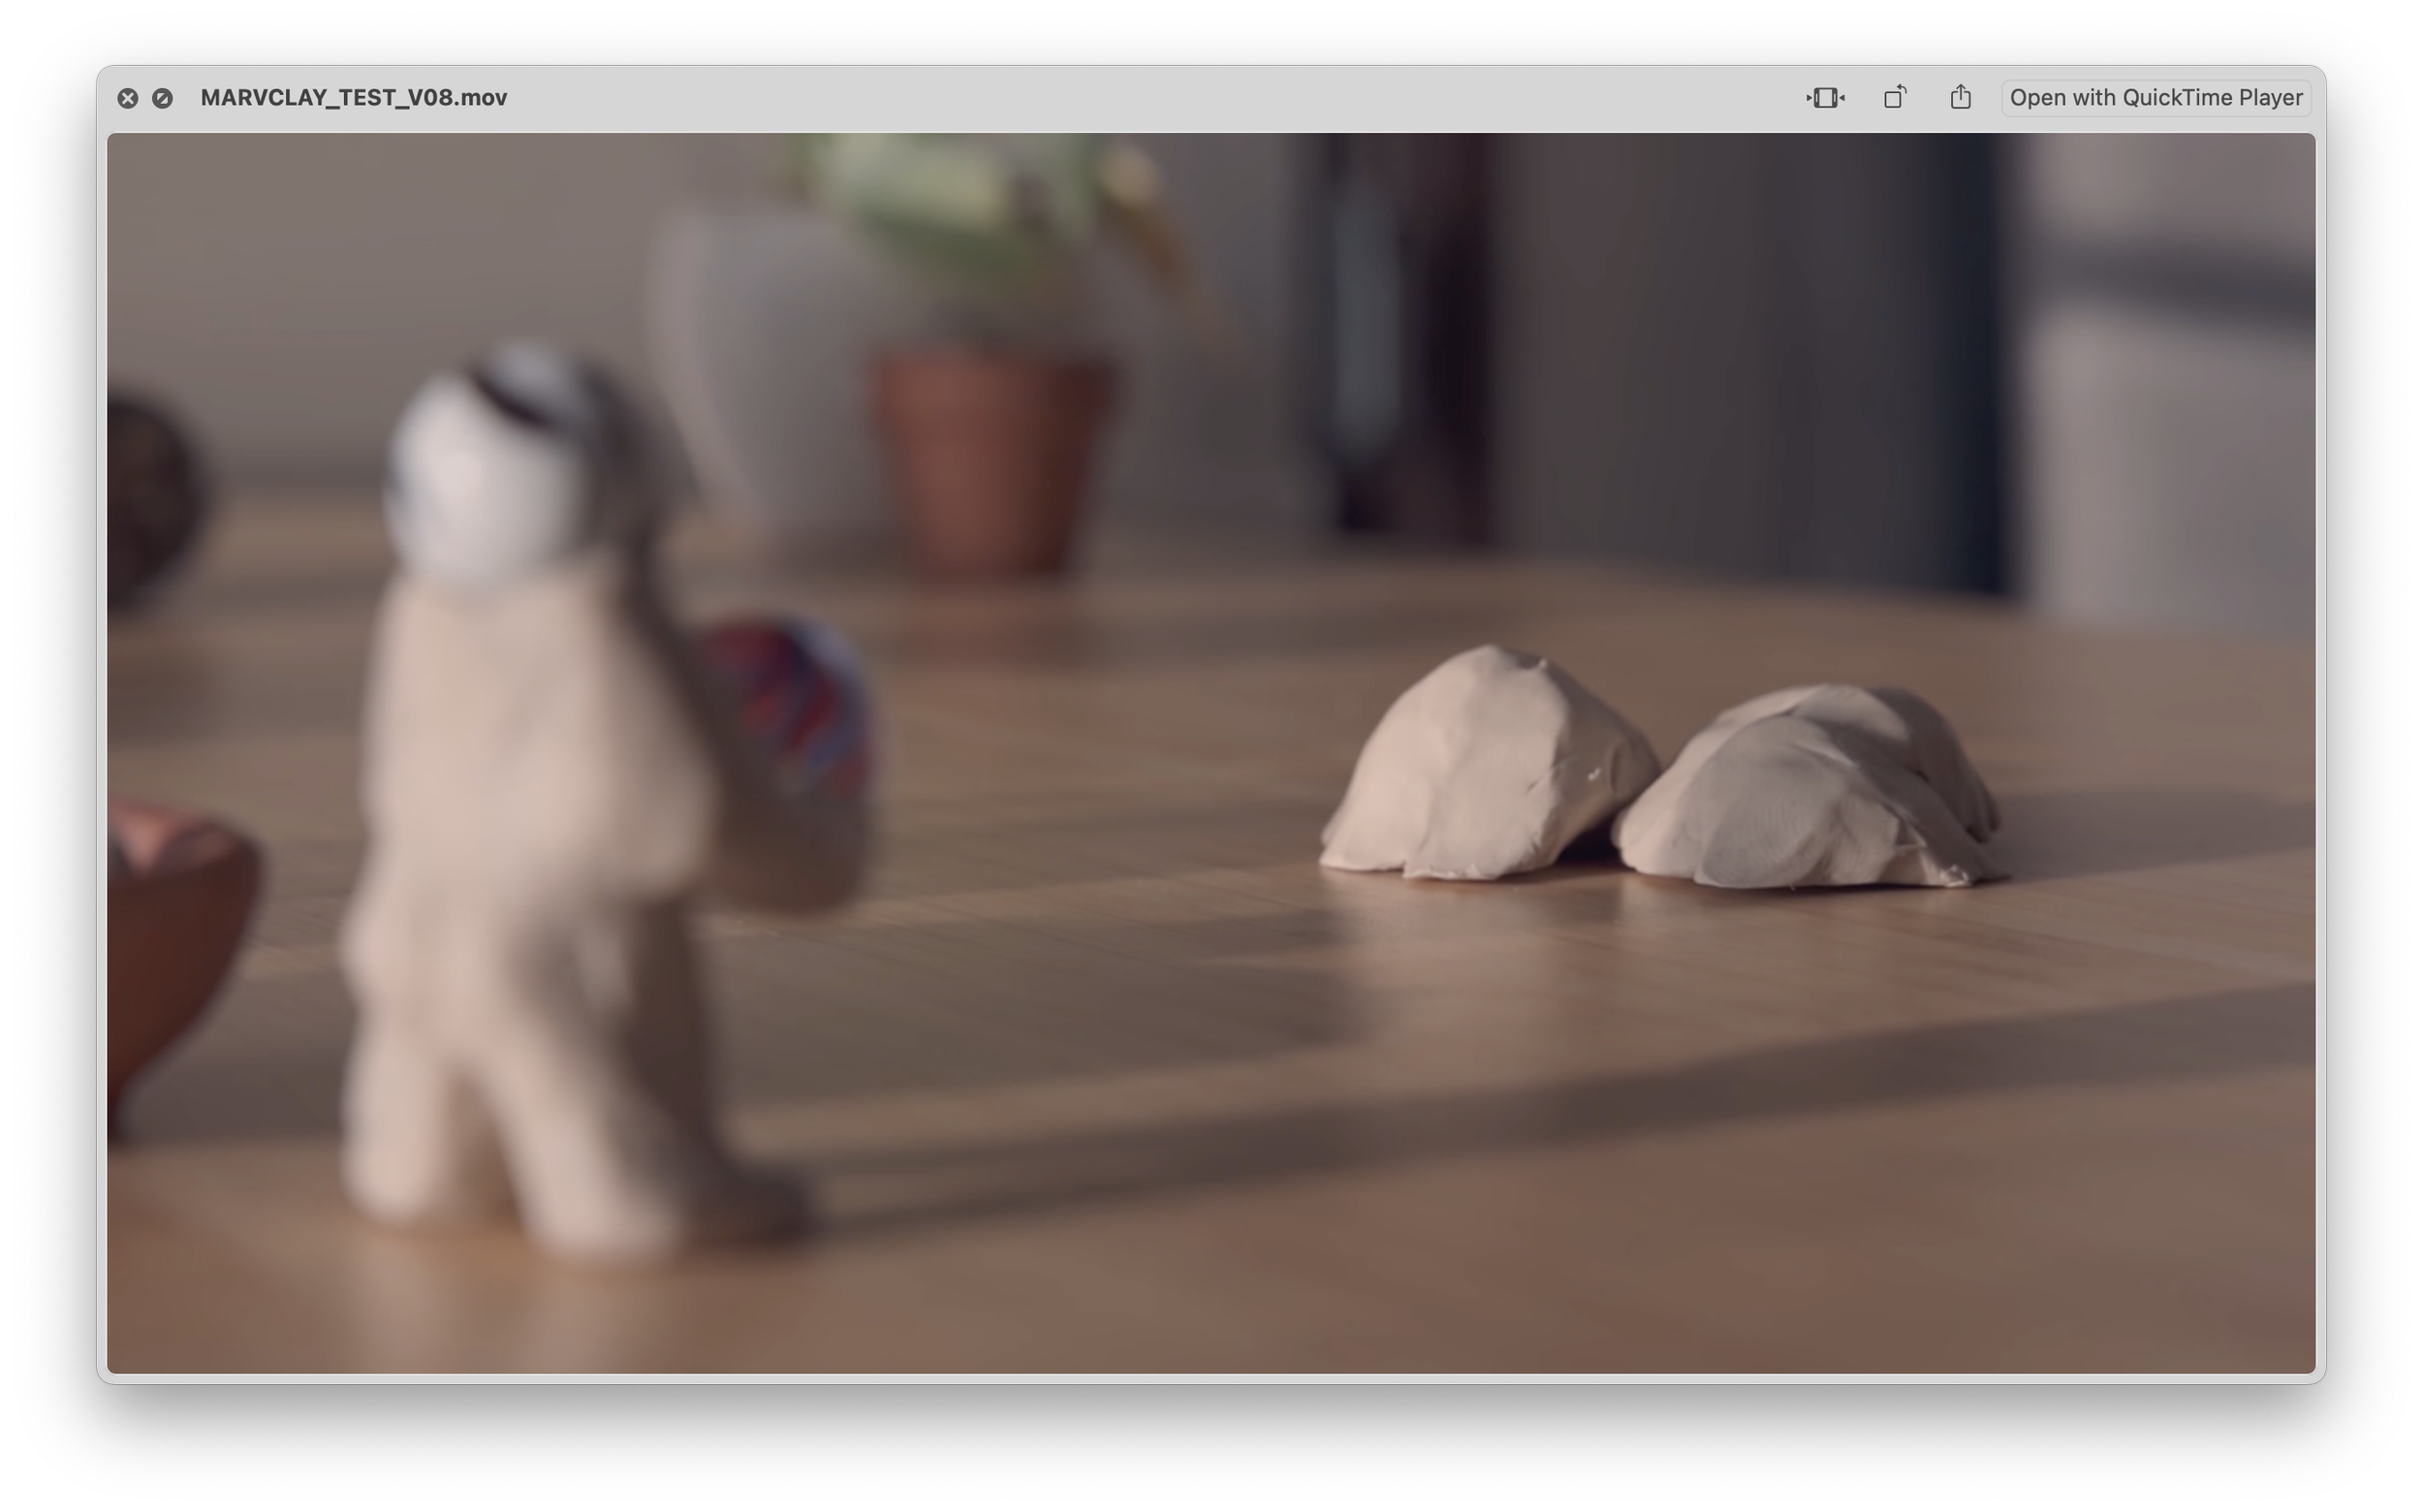Click Open with QuickTime Player
This screenshot has width=2423, height=1512.
click(2156, 98)
